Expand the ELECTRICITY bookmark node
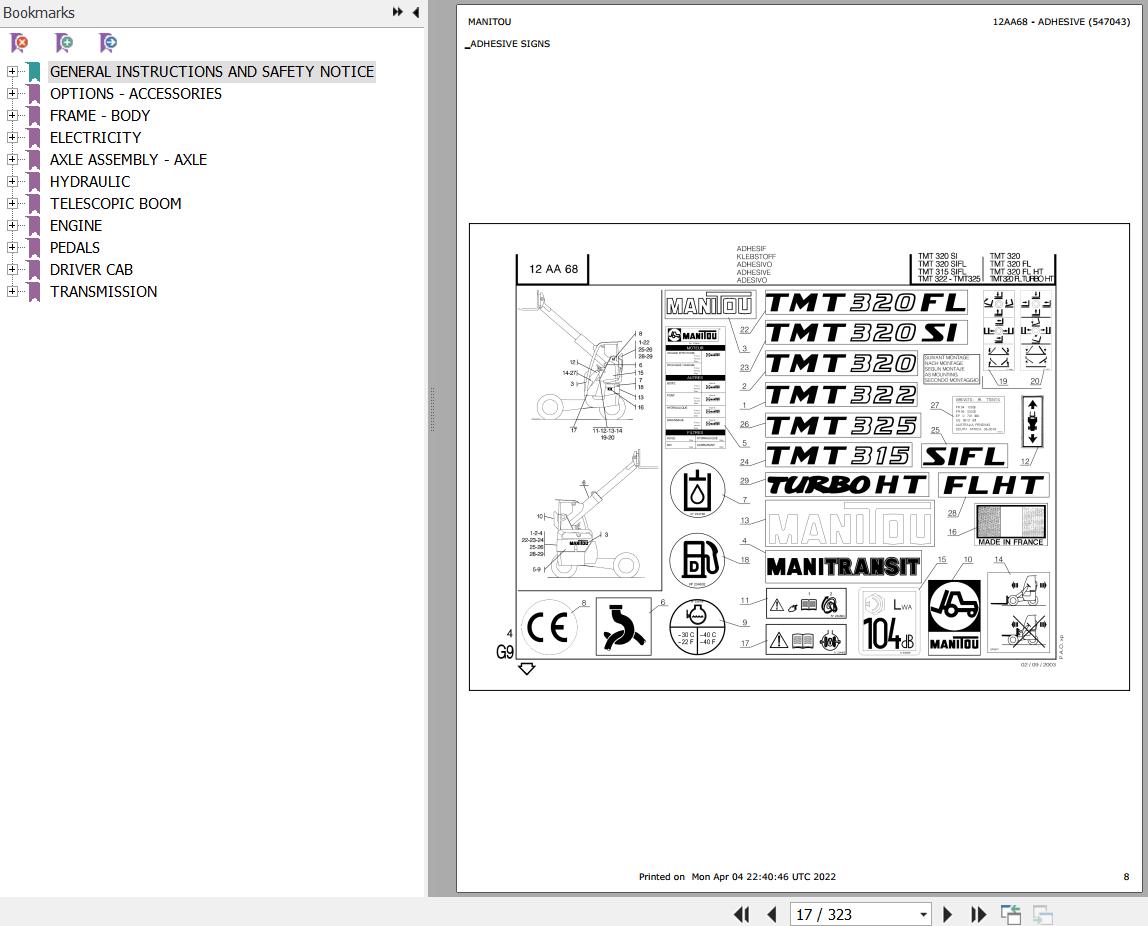Image resolution: width=1148 pixels, height=926 pixels. click(12, 138)
